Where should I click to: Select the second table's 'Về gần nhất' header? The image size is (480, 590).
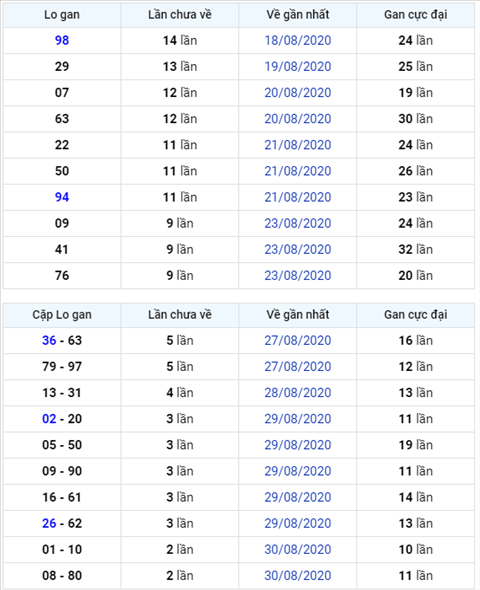pos(298,315)
